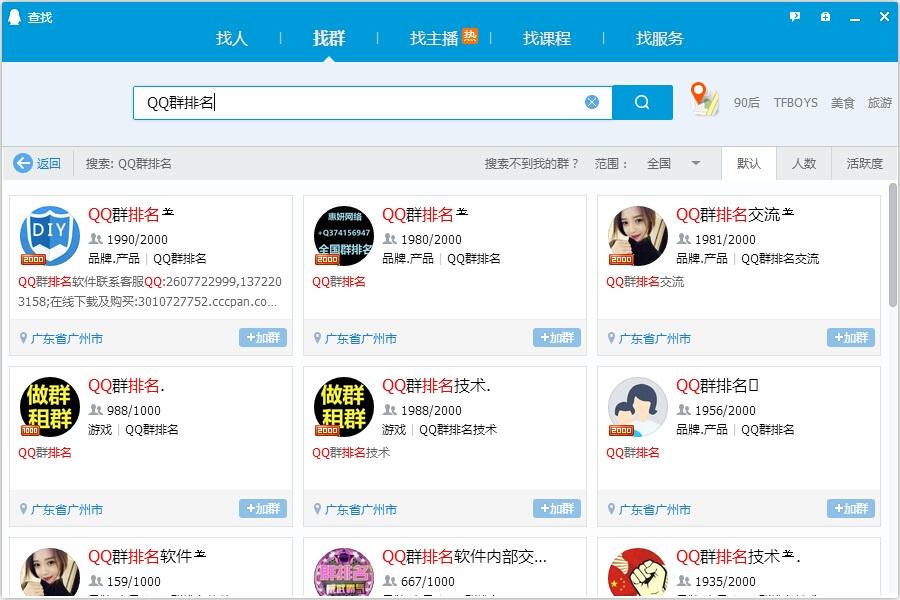The image size is (900, 600).
Task: Click inside the search input field
Action: coord(350,101)
